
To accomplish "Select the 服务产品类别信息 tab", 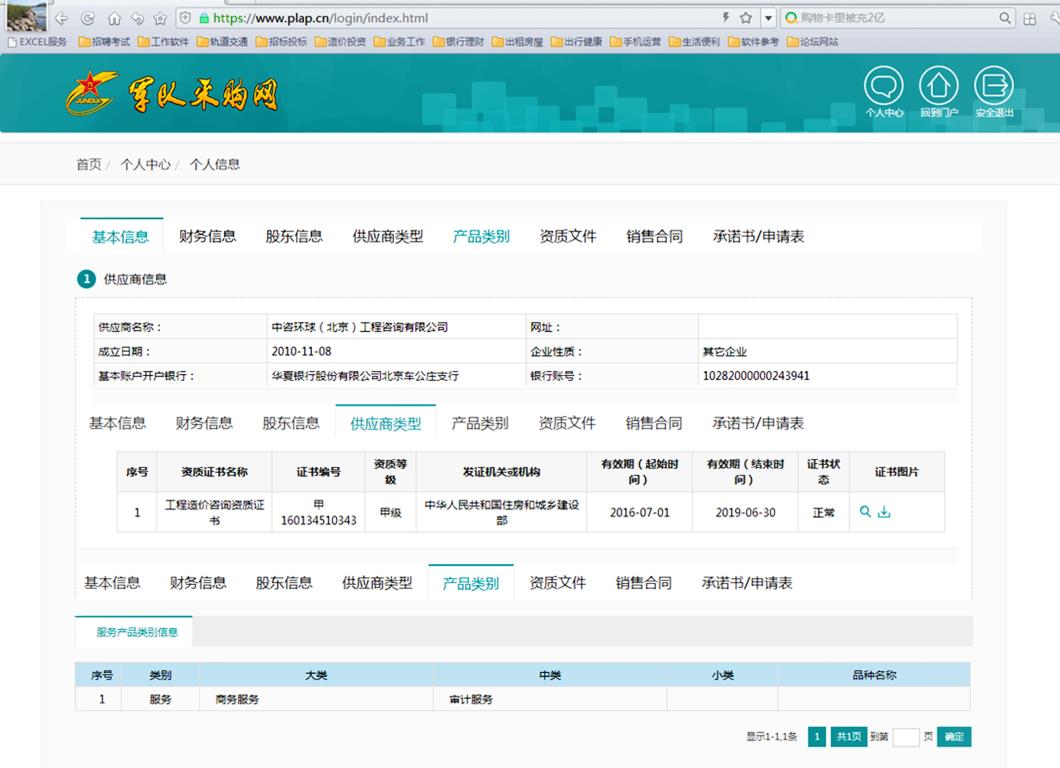I will 137,632.
